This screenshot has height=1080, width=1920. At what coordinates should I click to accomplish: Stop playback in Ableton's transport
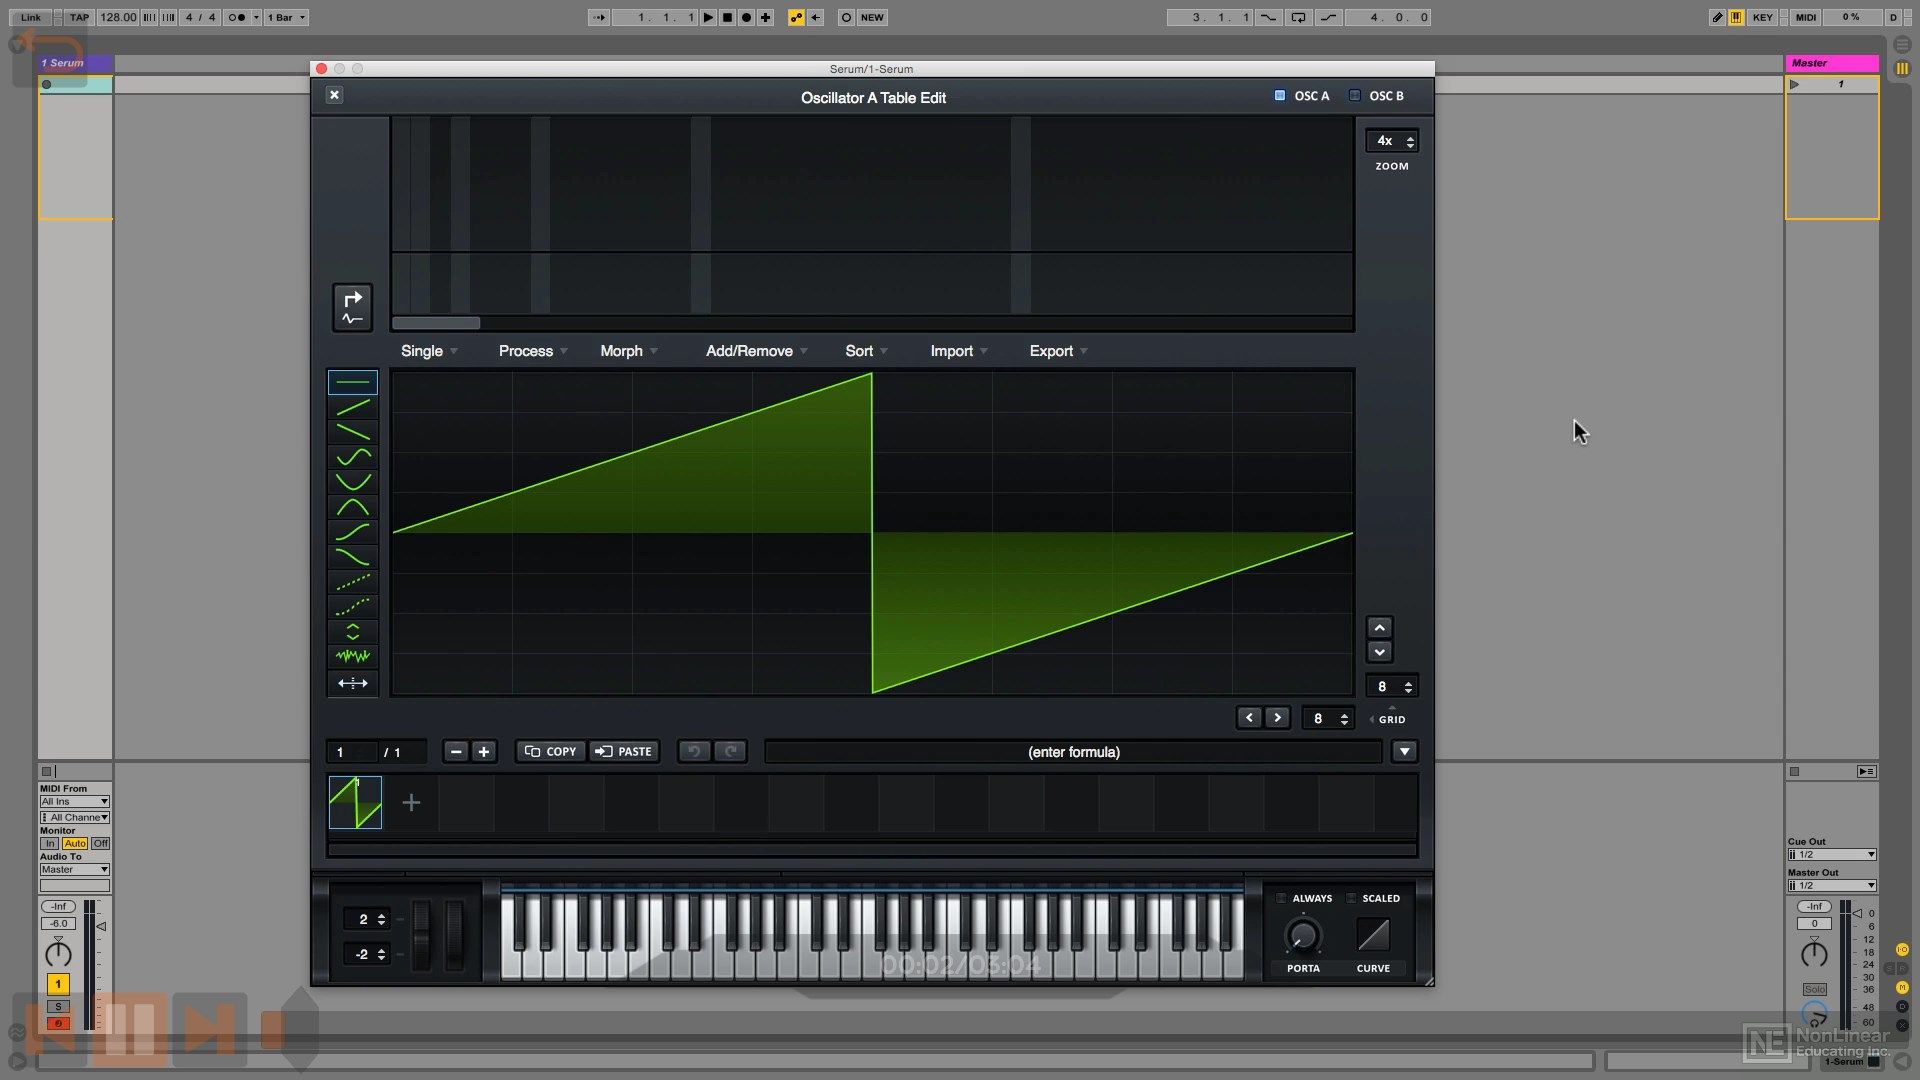coord(728,17)
